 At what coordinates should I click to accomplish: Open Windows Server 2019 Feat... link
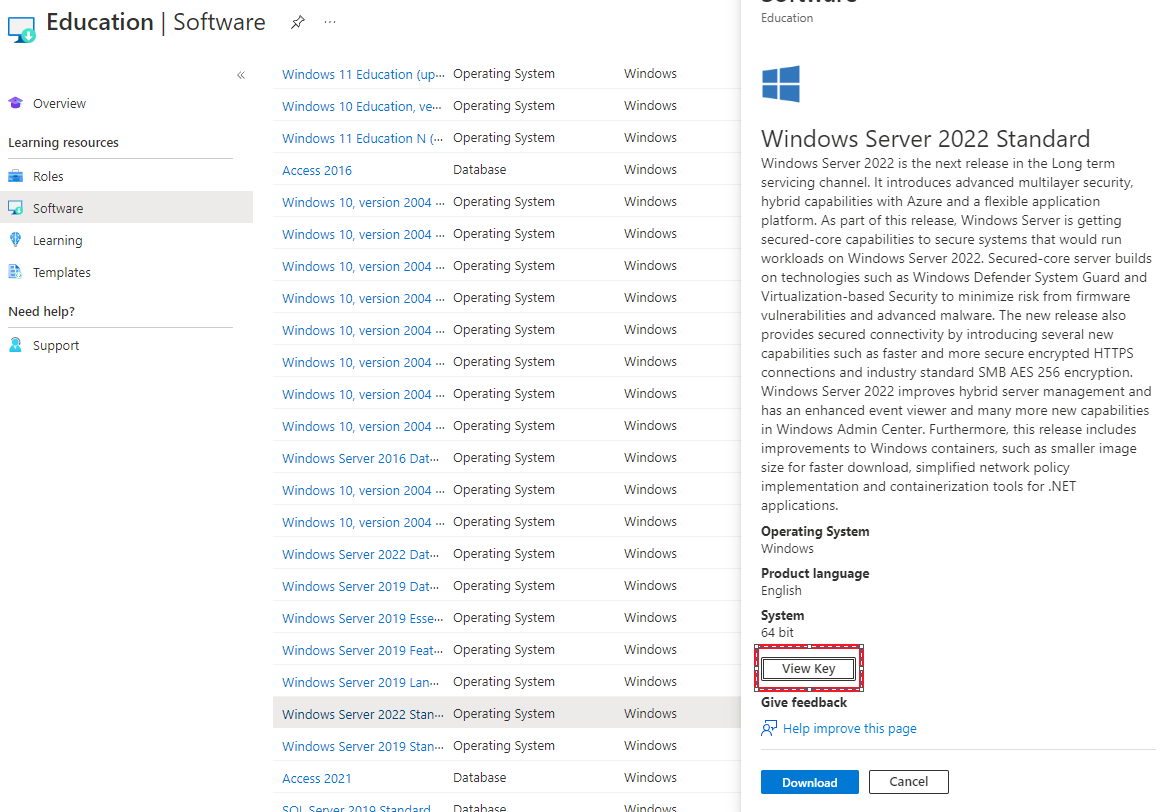point(362,650)
